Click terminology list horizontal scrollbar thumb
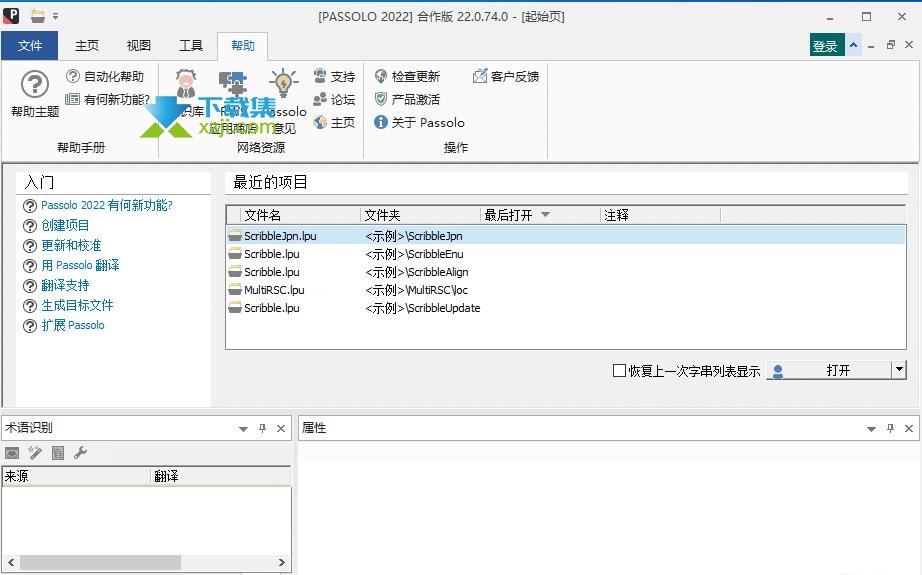Viewport: 922px width, 575px height. tap(100, 562)
